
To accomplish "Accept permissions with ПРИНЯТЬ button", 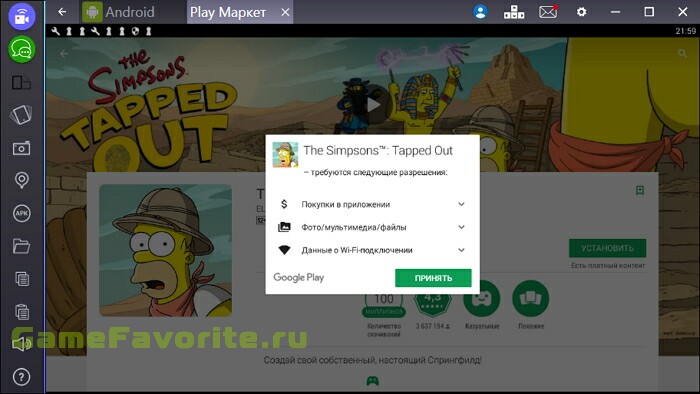I will tap(433, 278).
